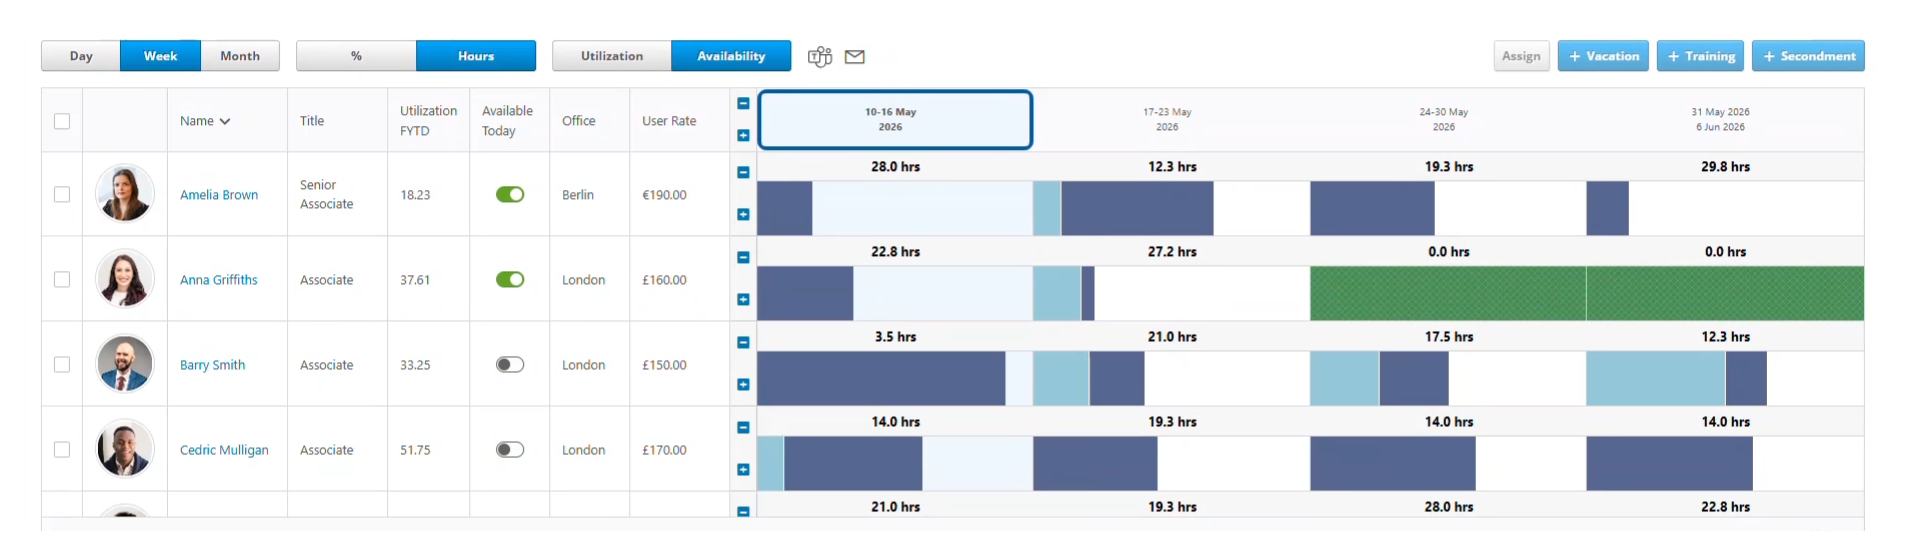The height and width of the screenshot is (560, 1920).
Task: Collapse Amelia Brown's timeline with minus icon
Action: (x=743, y=172)
